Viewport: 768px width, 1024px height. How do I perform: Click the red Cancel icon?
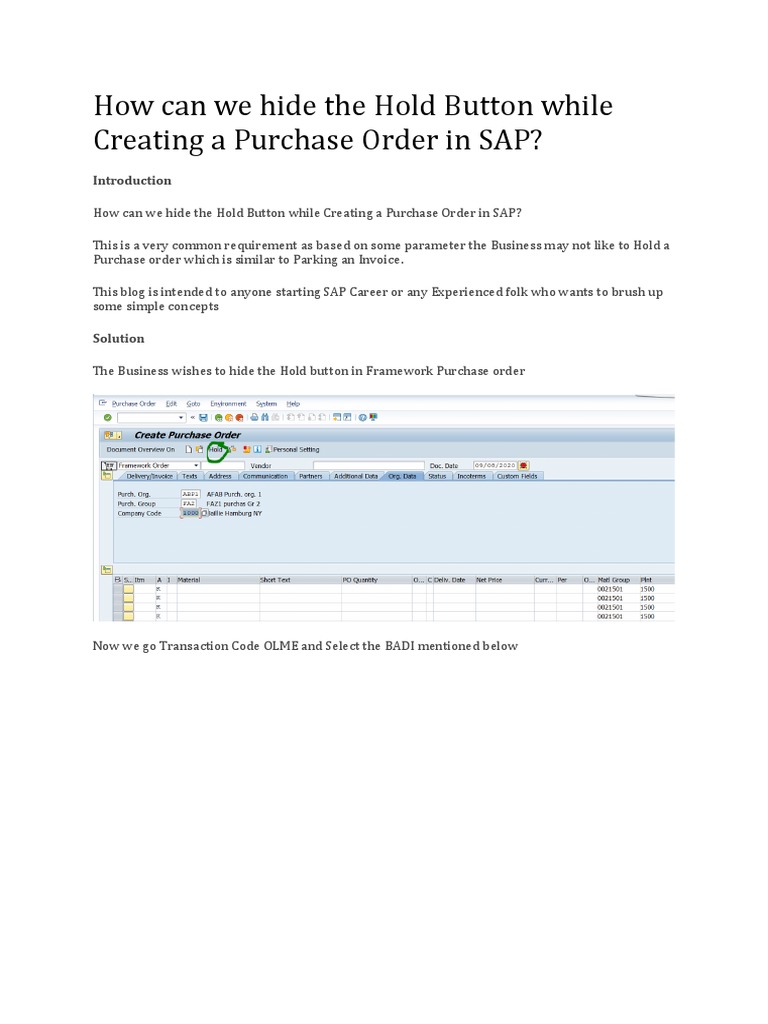tap(240, 418)
